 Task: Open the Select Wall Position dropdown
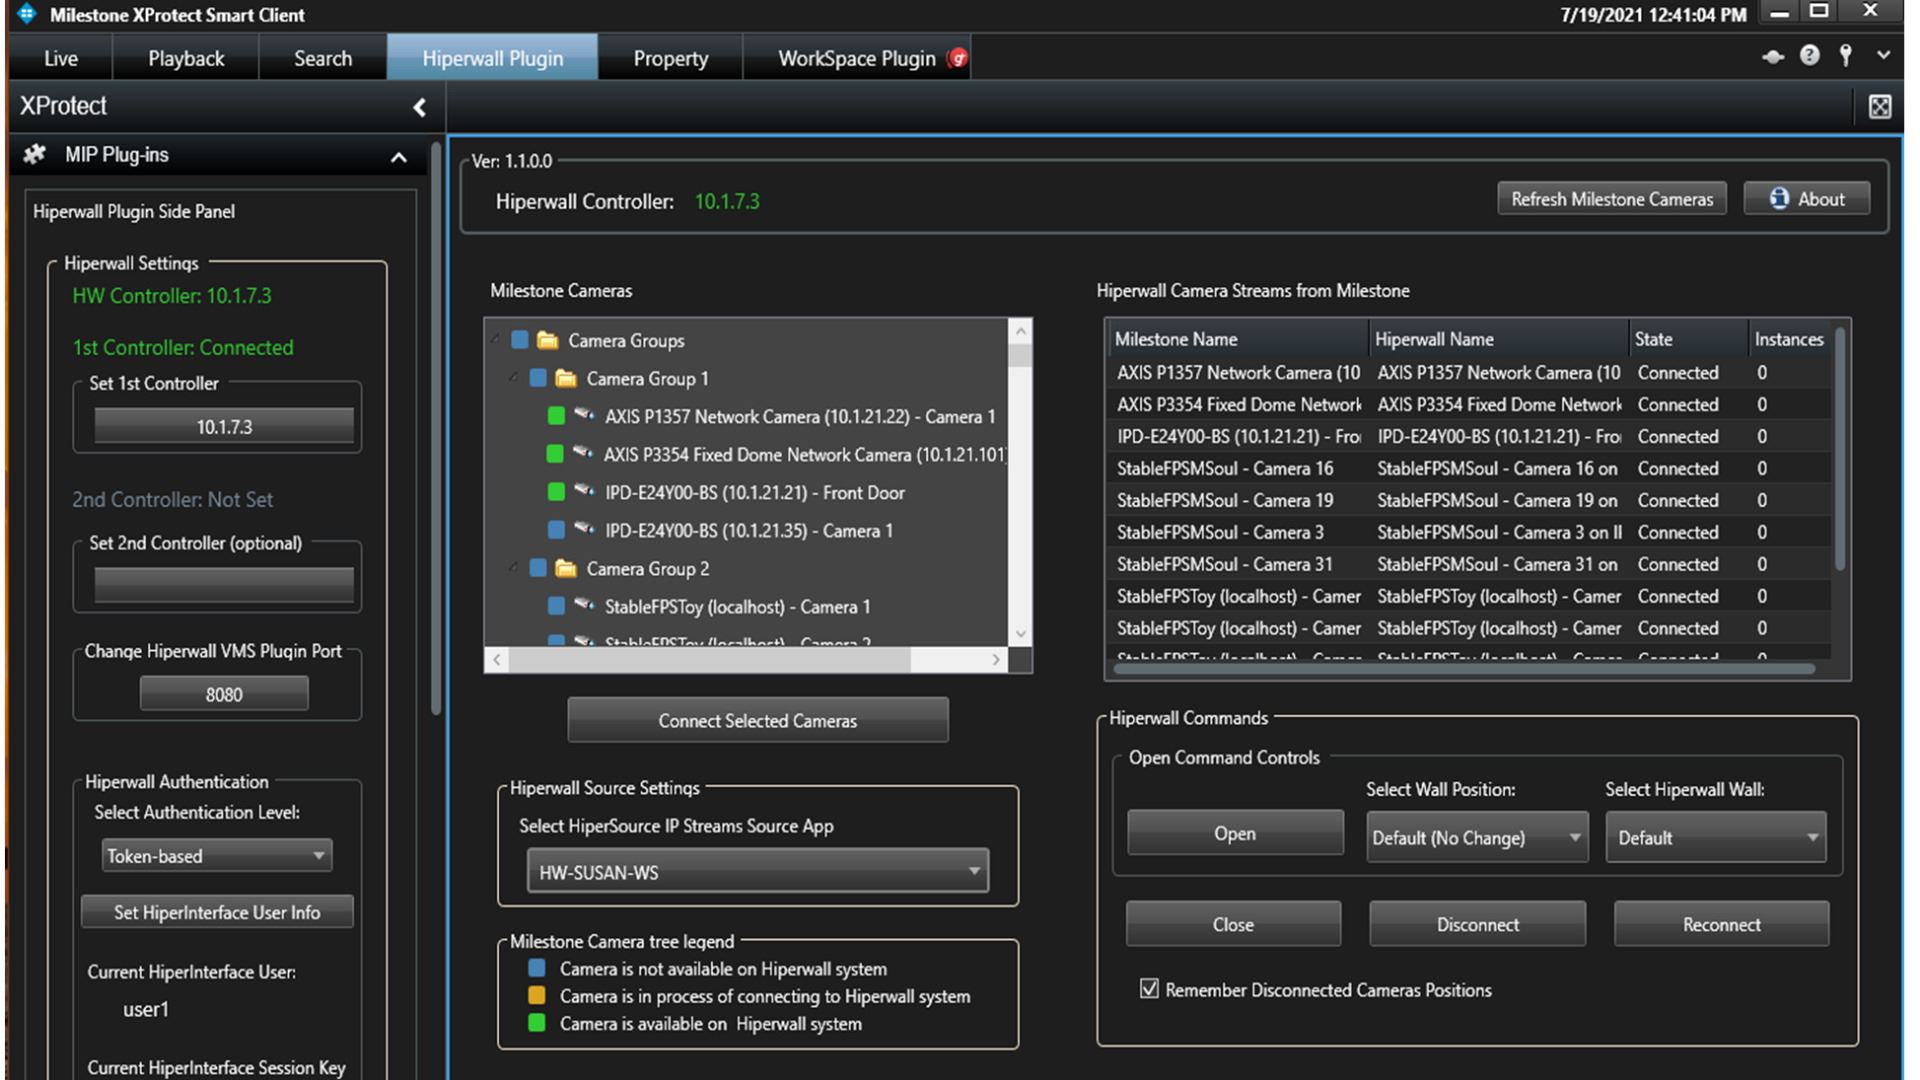pos(1476,837)
